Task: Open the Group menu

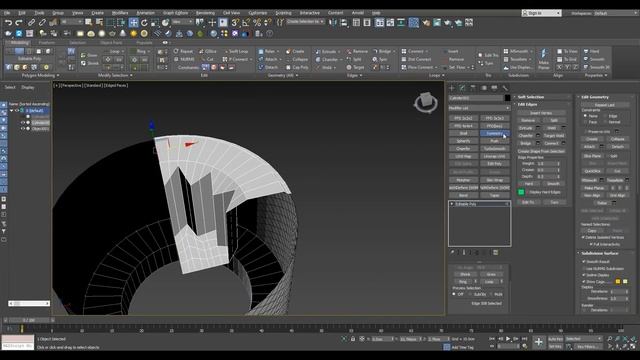Action: [x=58, y=13]
